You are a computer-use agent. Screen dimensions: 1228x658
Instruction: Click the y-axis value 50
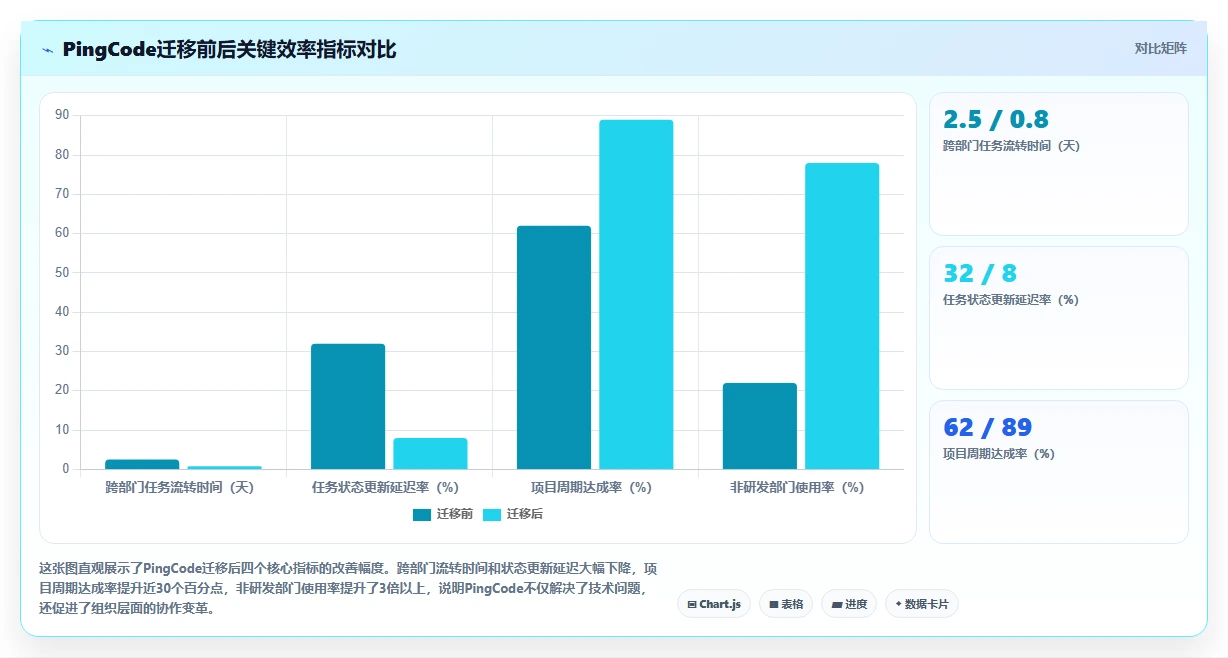point(62,272)
